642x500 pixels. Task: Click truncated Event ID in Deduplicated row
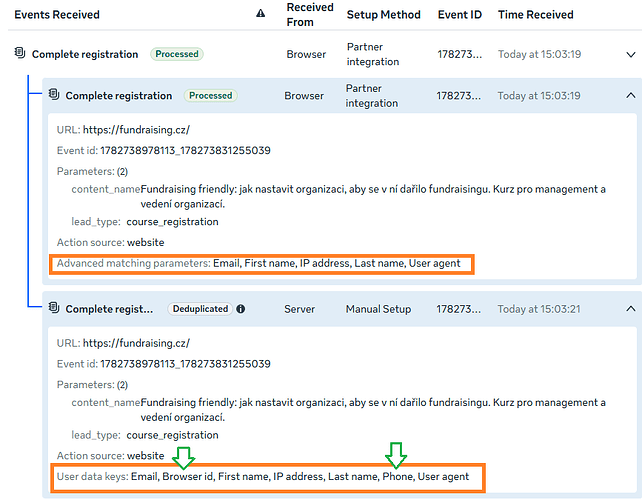pyautogui.click(x=459, y=309)
